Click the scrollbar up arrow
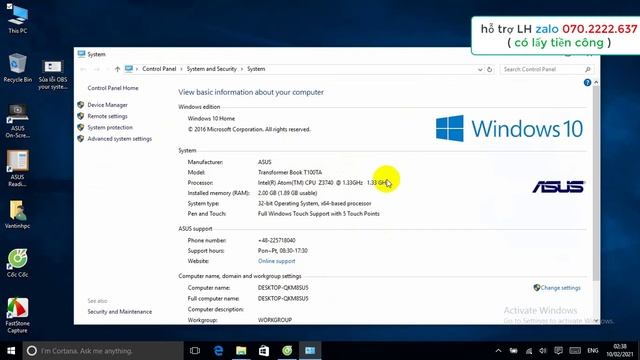Screen dimensions: 640x360 click(596, 82)
